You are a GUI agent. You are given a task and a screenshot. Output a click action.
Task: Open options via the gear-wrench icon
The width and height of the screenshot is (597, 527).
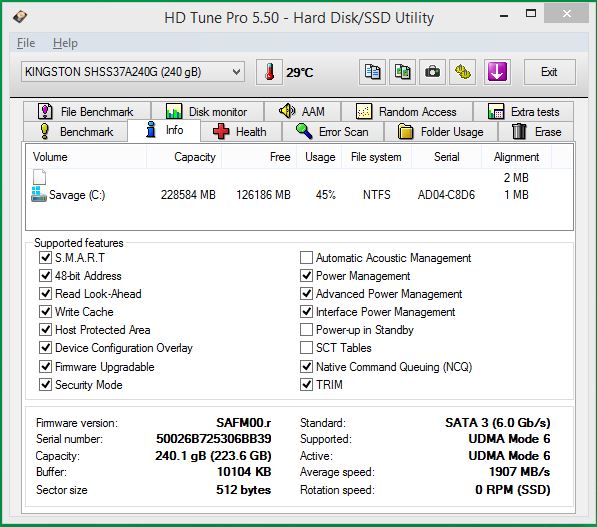click(463, 72)
